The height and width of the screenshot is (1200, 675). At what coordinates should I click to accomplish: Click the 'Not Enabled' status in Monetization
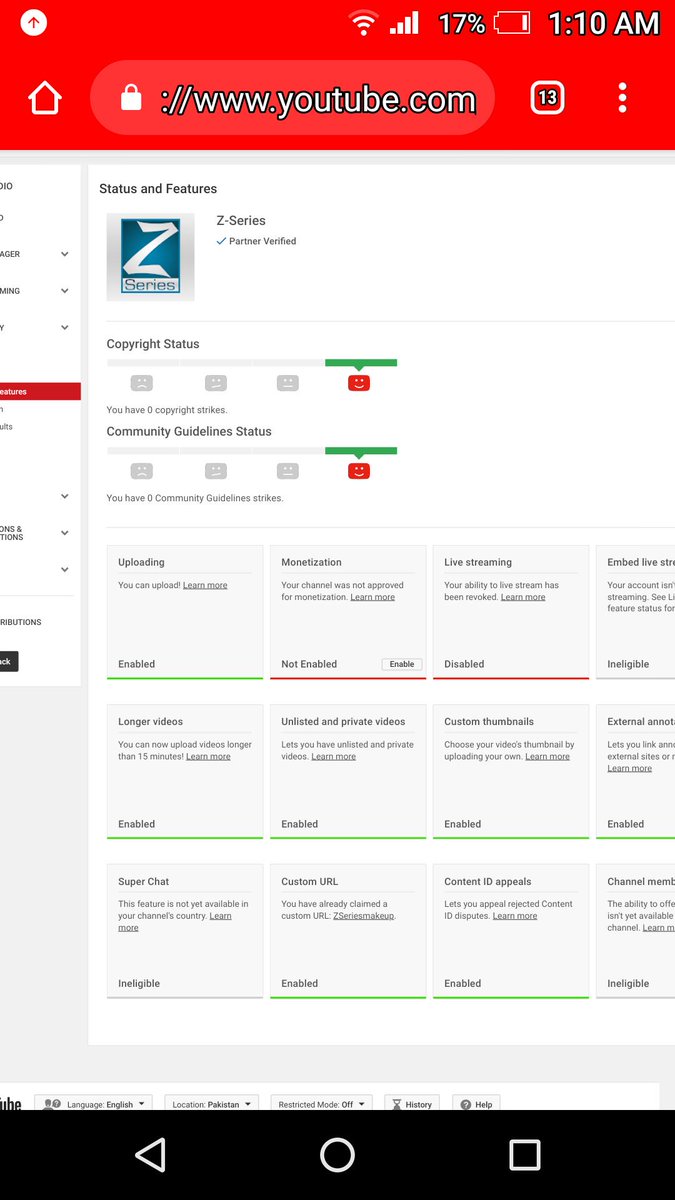pos(309,664)
